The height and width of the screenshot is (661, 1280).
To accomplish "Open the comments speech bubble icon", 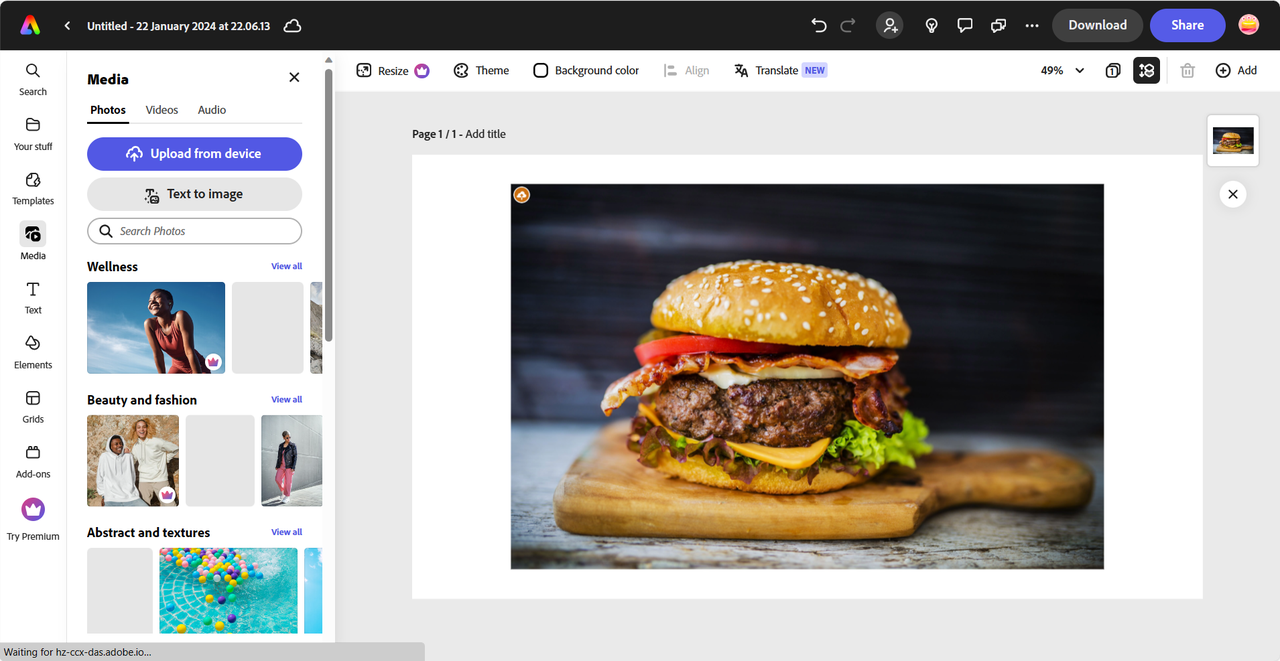I will 965,26.
